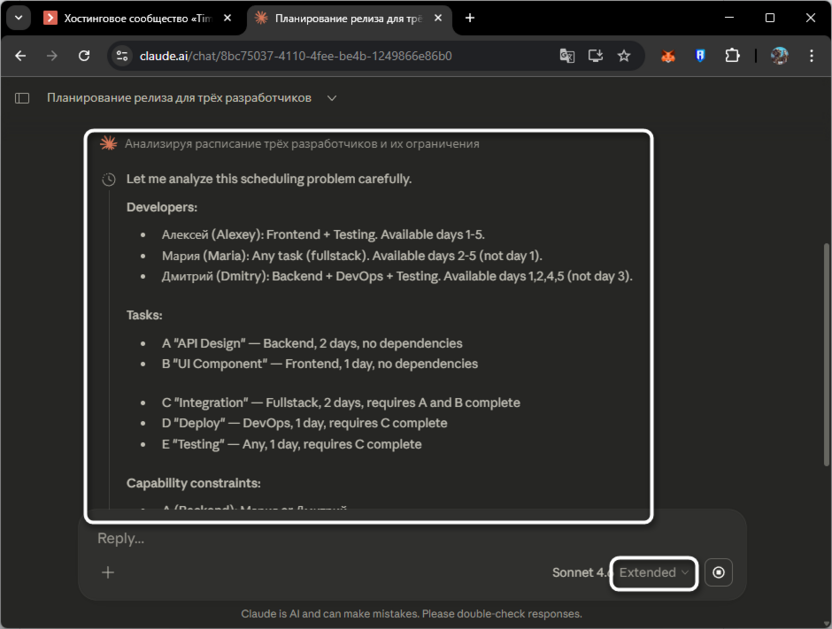This screenshot has width=832, height=629.
Task: Click the 'Tasks:' heading
Action: [x=144, y=315]
